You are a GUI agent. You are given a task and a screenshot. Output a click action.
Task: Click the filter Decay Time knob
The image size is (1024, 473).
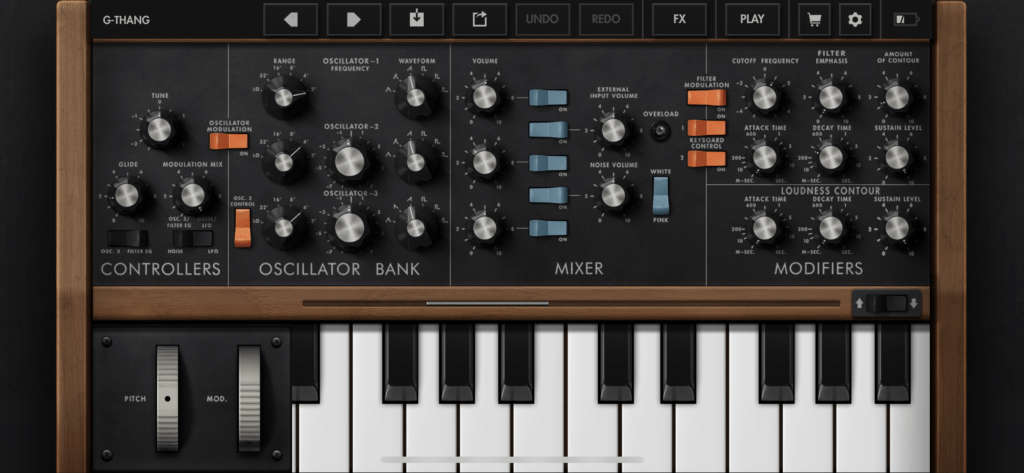(831, 157)
